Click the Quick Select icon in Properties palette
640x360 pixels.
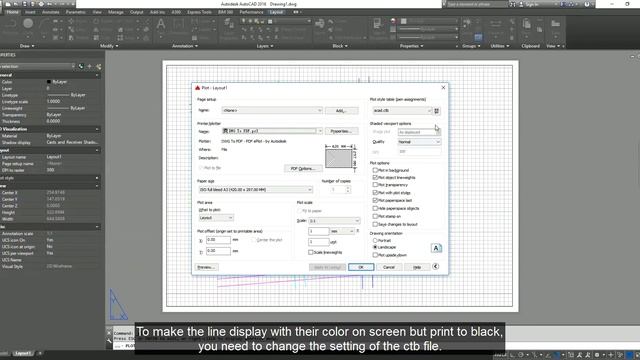[98, 66]
